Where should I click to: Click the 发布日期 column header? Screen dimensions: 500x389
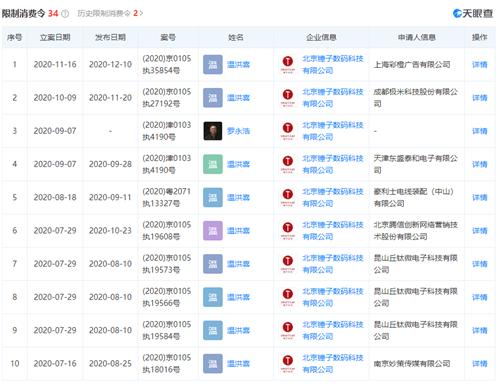point(110,37)
